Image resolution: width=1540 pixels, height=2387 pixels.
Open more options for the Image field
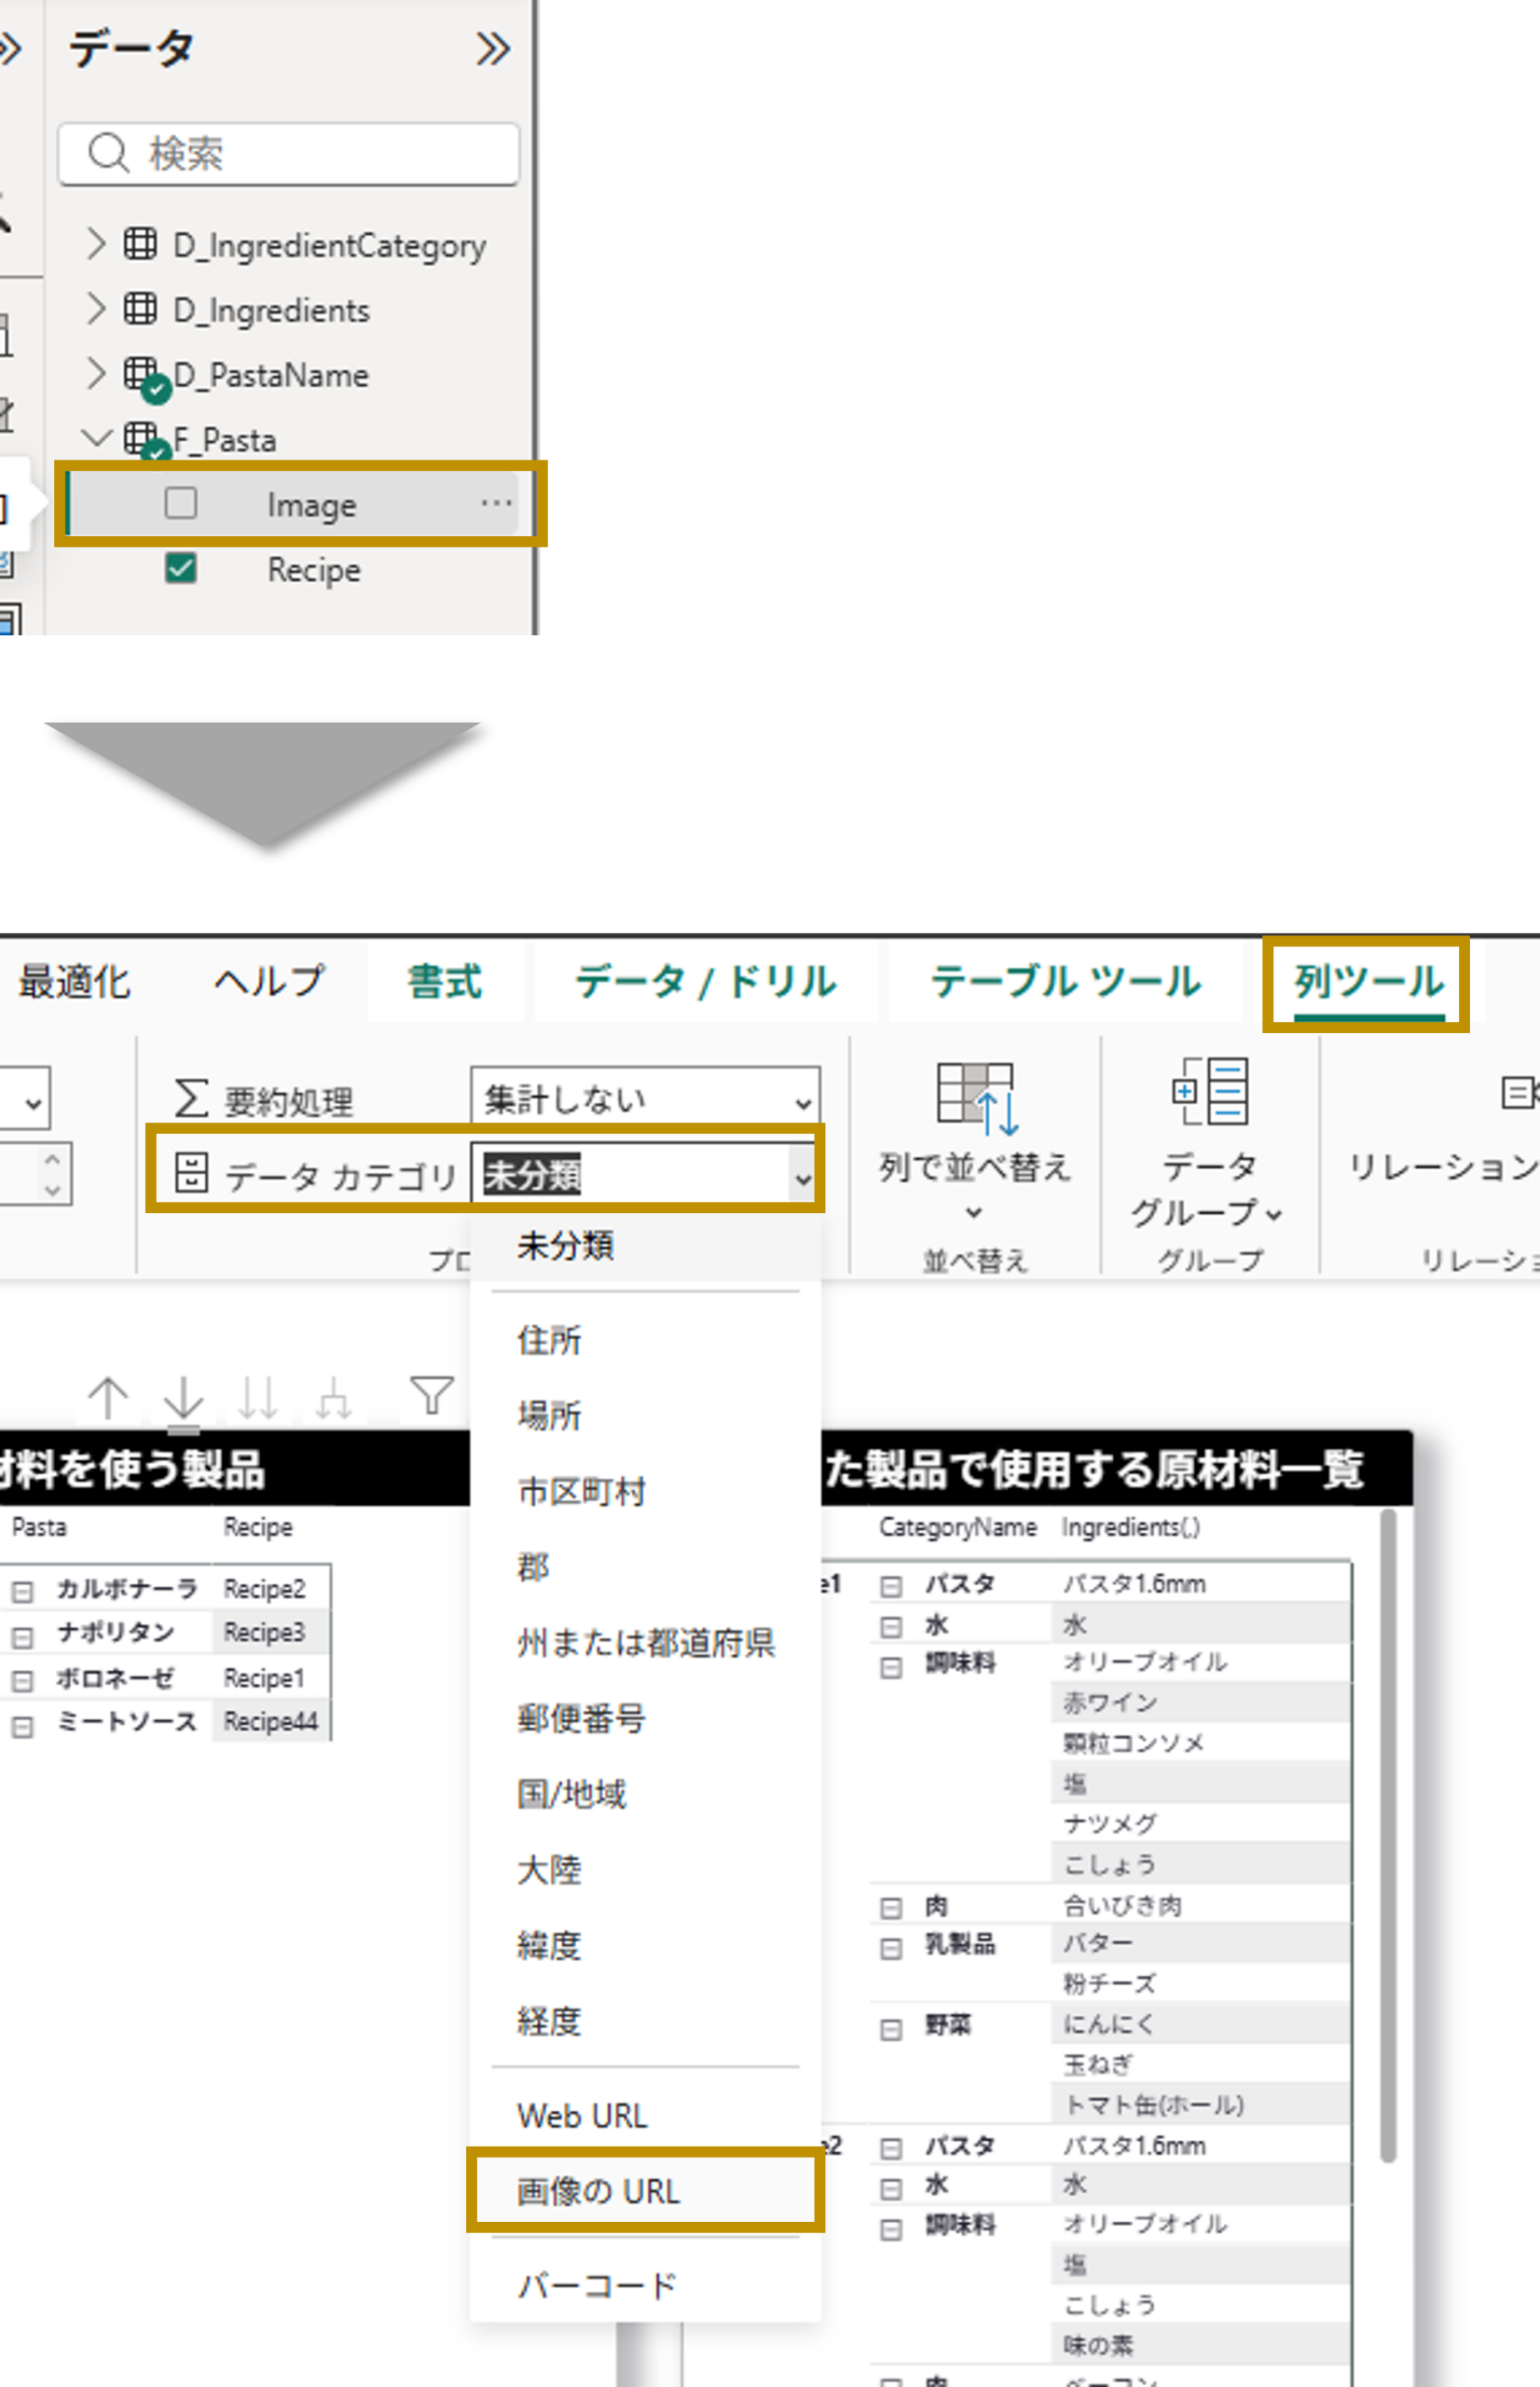click(496, 503)
